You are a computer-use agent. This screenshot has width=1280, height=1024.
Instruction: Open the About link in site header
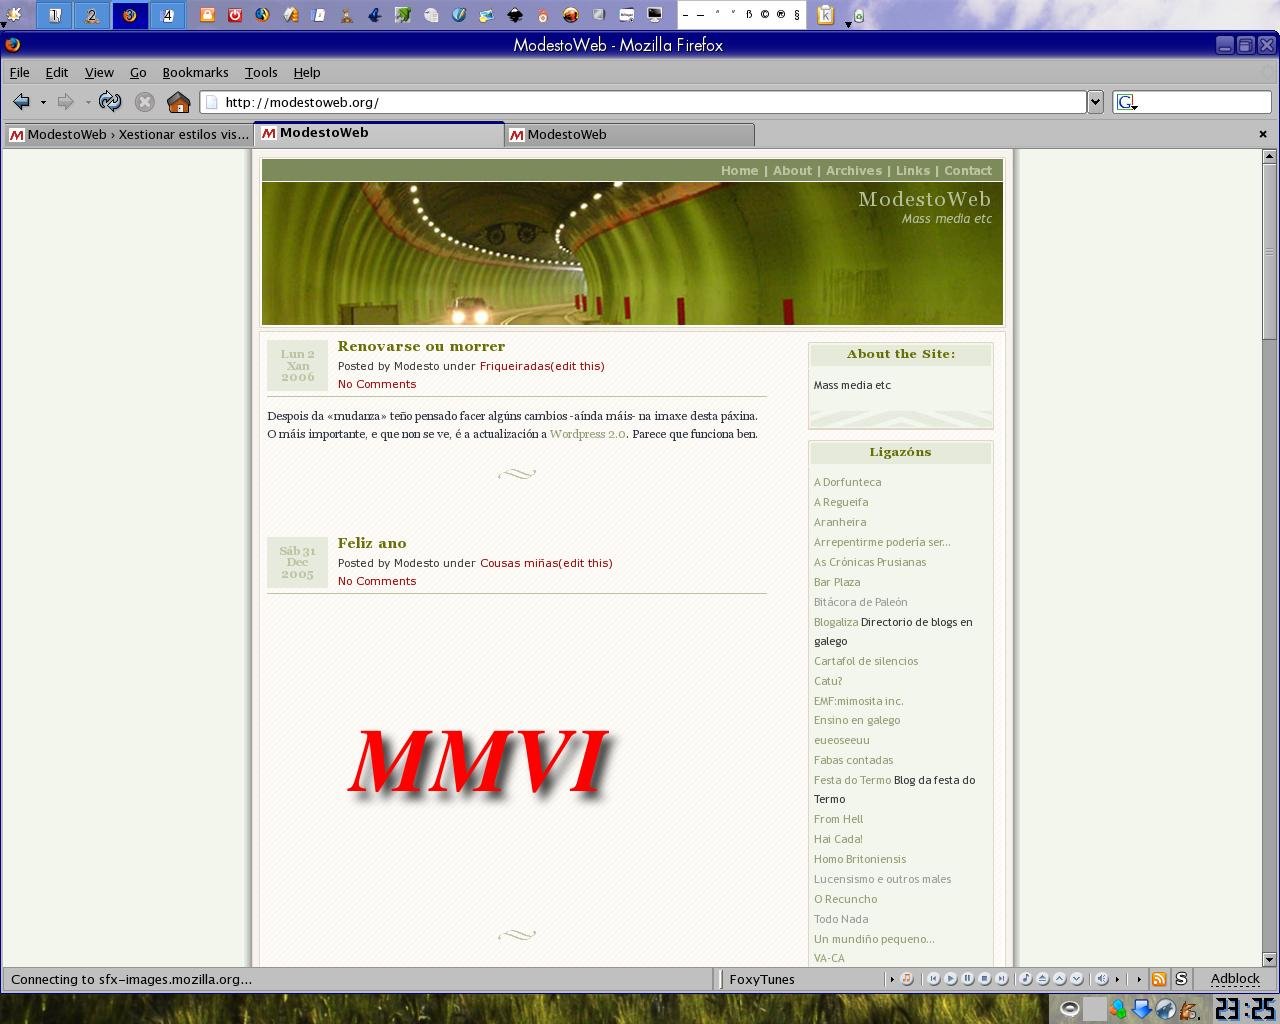(x=792, y=171)
